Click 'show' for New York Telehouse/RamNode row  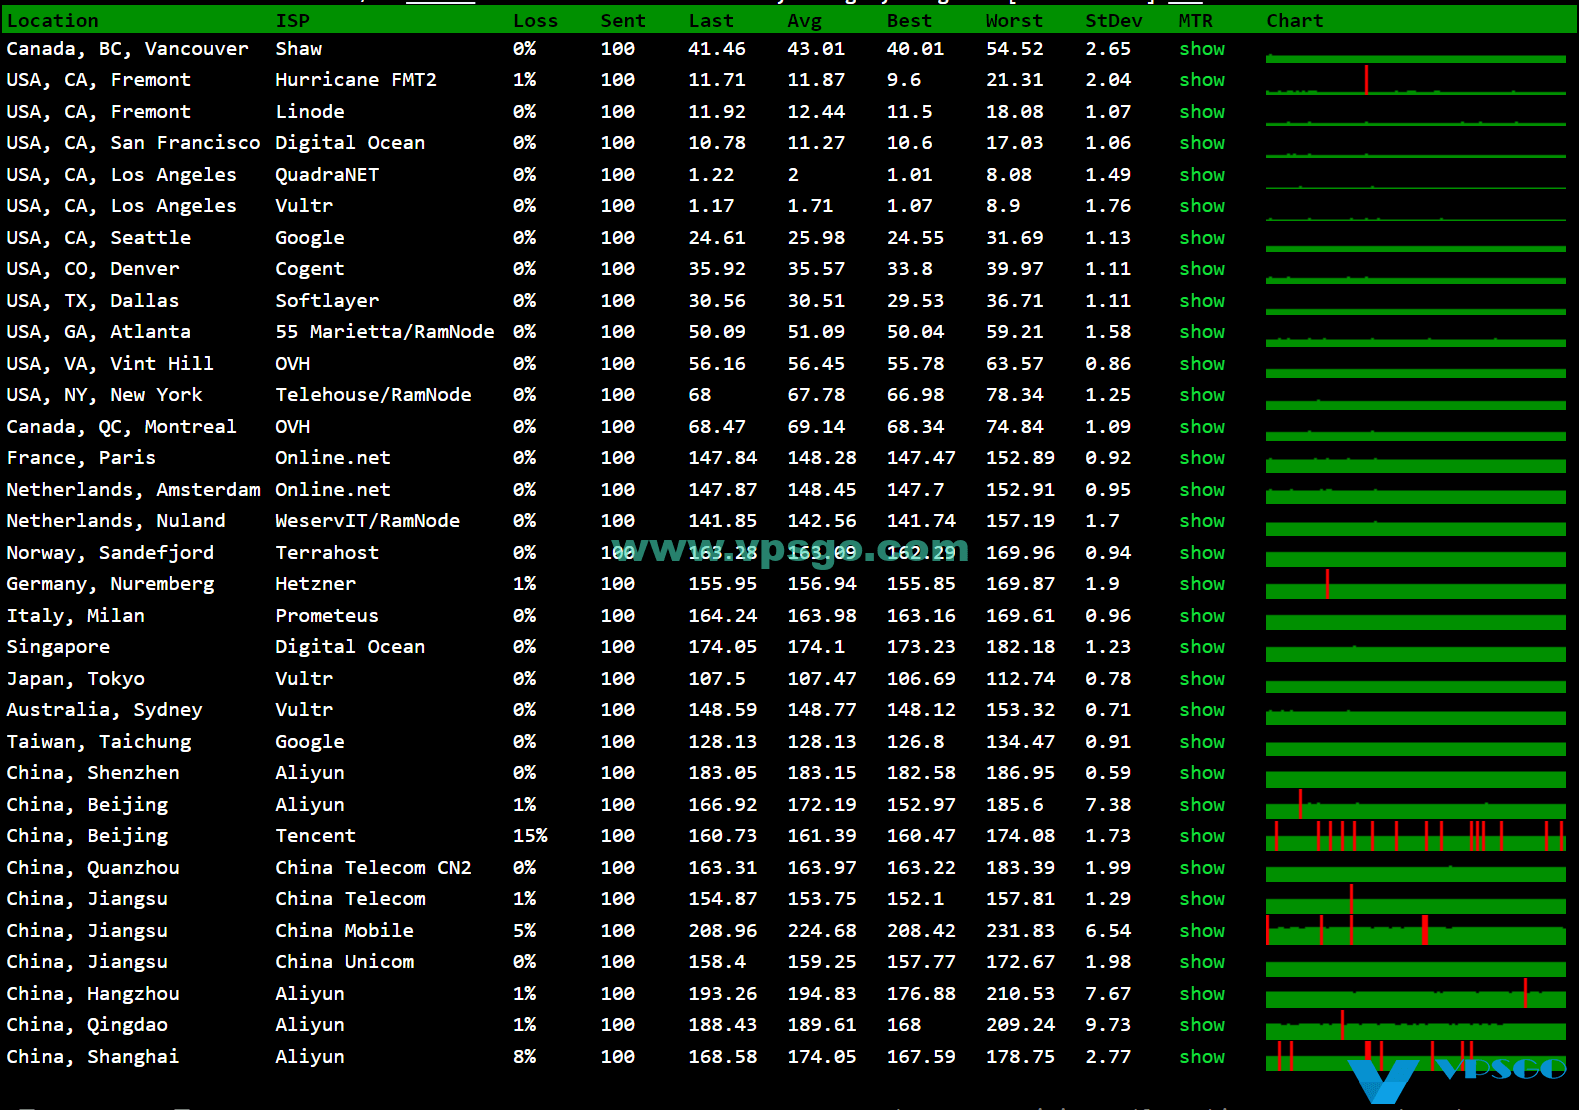(x=1201, y=395)
